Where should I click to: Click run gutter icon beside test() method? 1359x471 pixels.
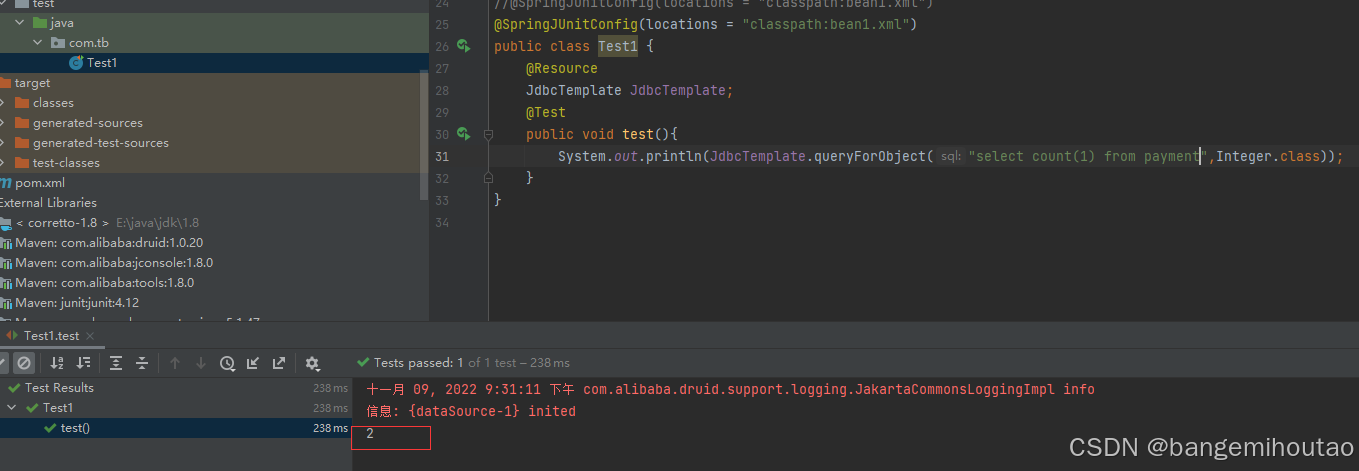point(463,134)
